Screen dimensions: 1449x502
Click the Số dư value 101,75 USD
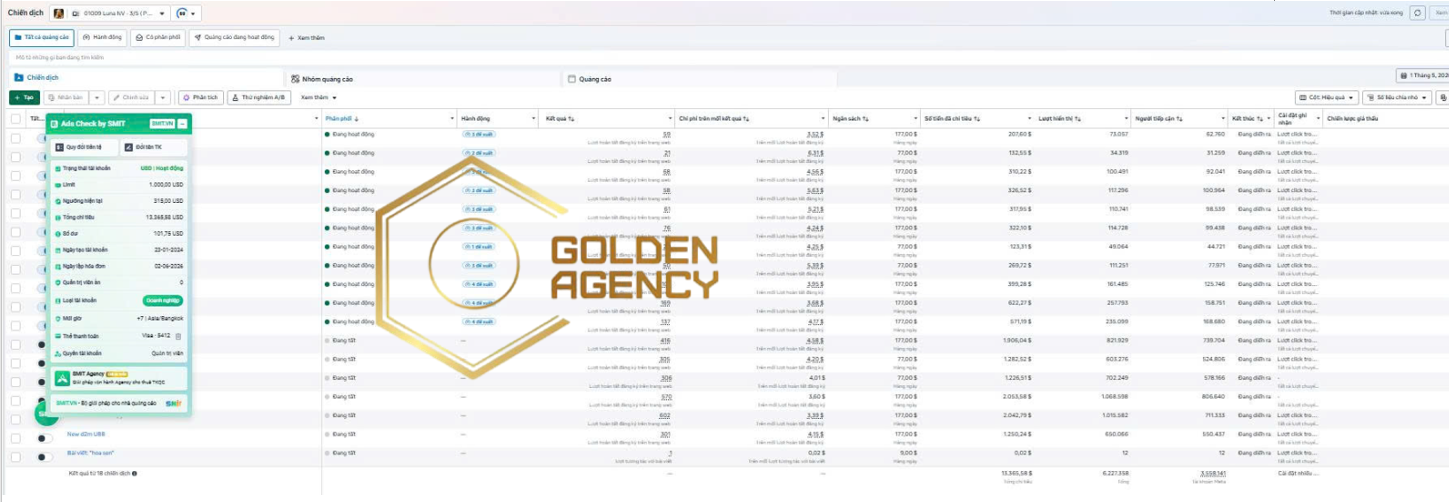(168, 233)
